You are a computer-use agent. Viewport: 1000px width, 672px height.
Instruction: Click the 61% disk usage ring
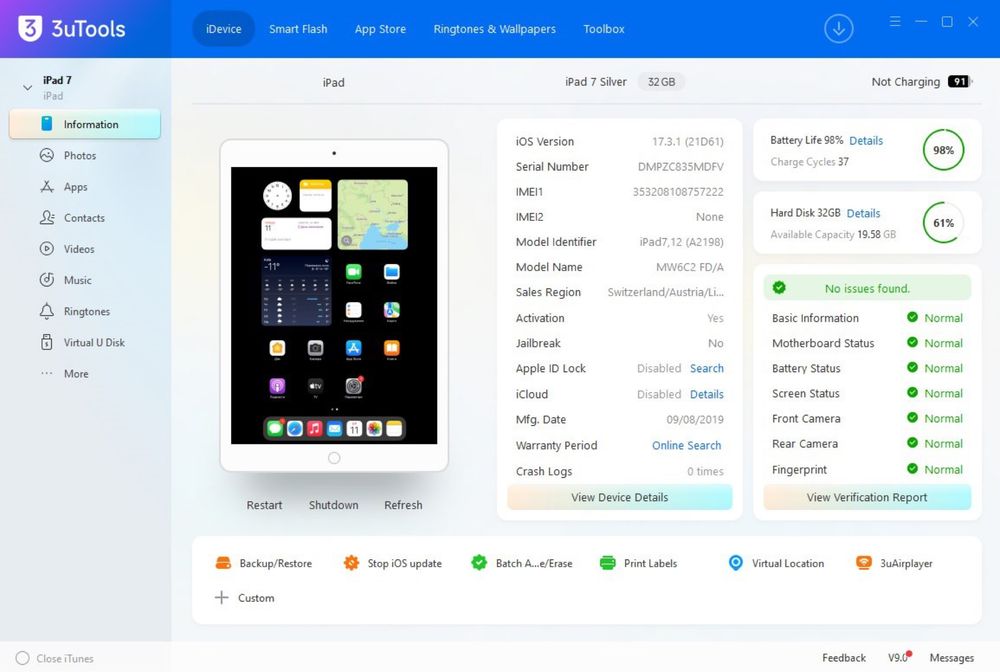944,223
